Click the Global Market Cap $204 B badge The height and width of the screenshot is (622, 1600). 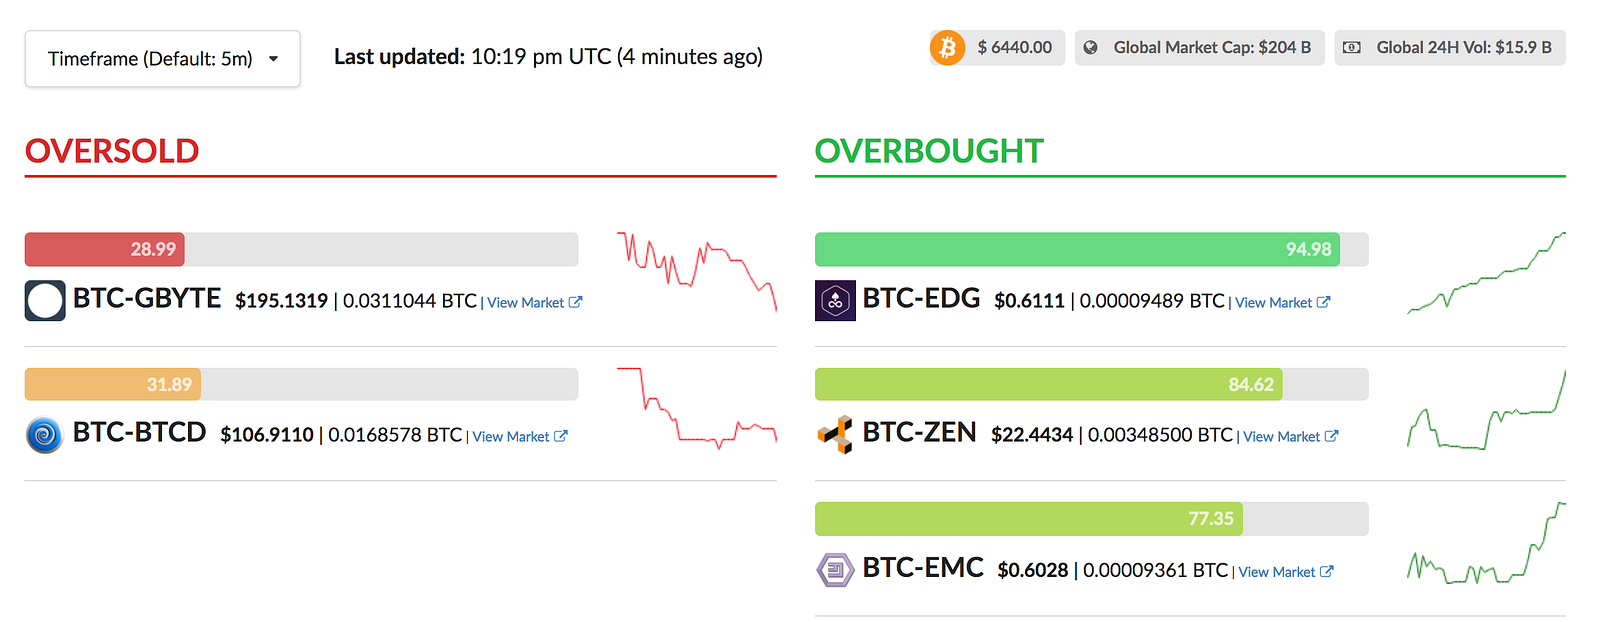[x=1200, y=47]
